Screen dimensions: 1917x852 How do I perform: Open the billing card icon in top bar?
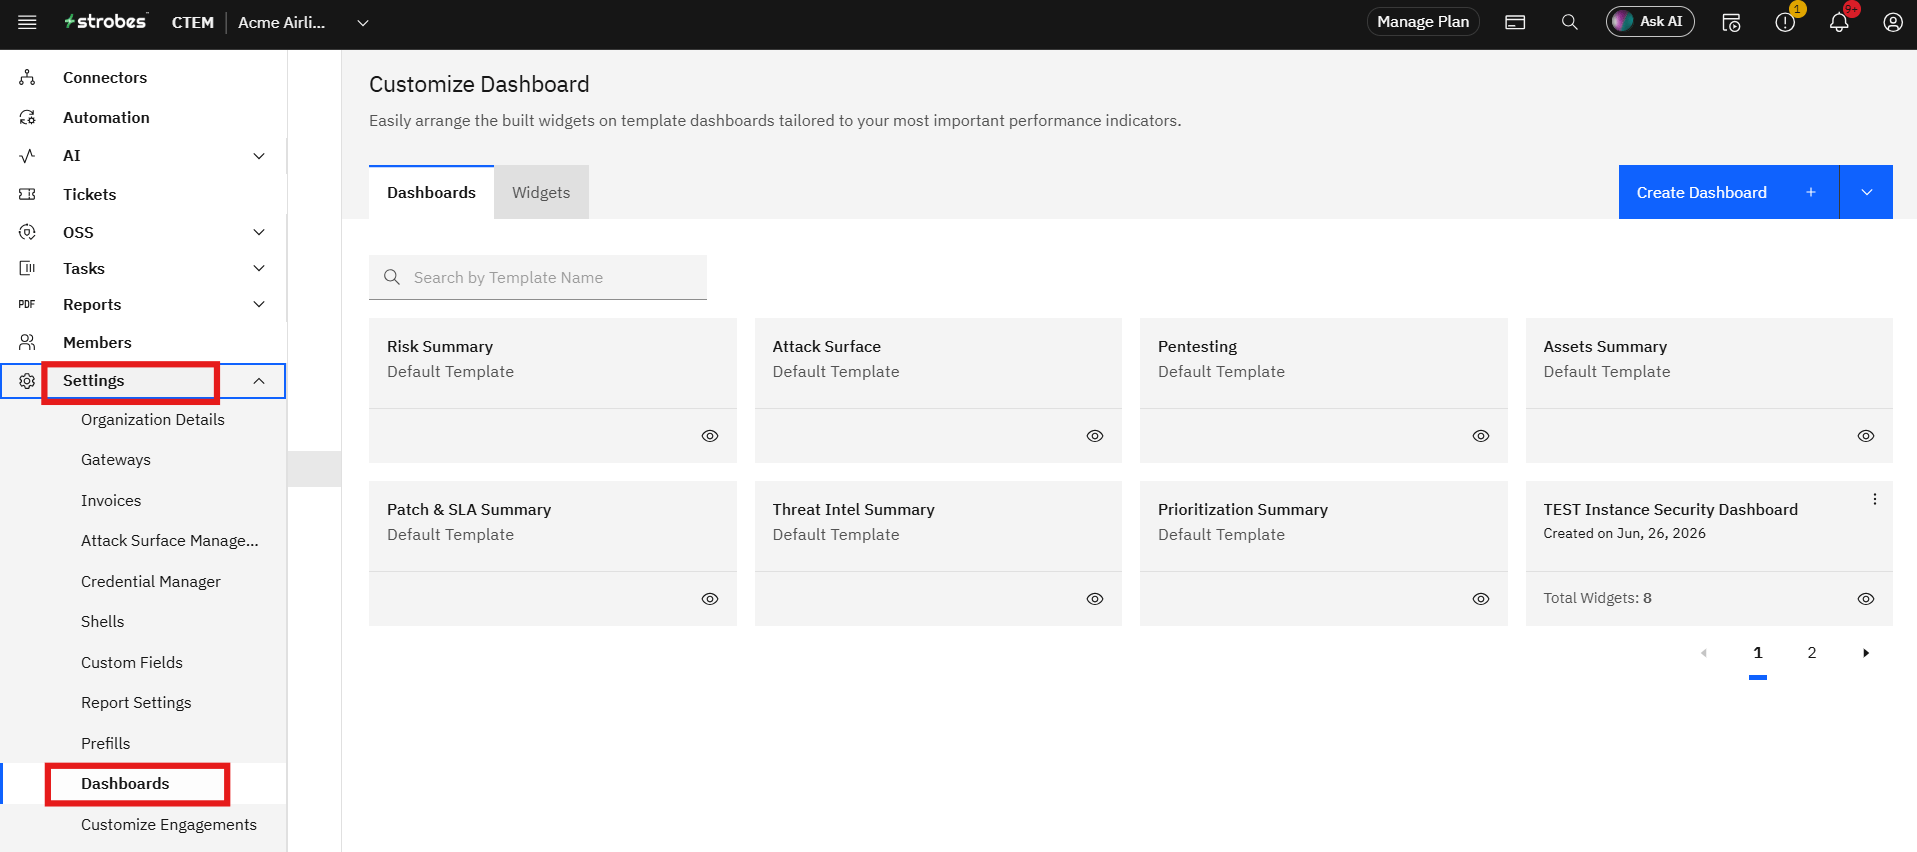[x=1515, y=22]
